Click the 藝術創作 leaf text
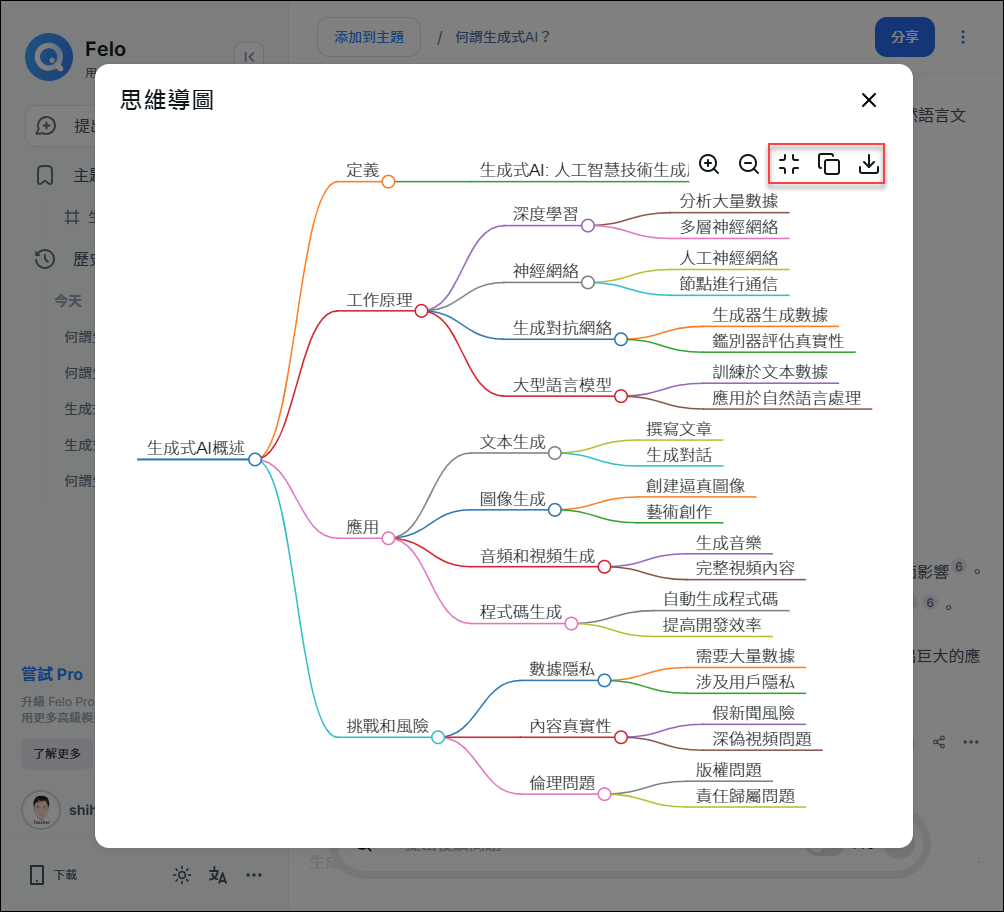This screenshot has width=1004, height=912. [679, 511]
